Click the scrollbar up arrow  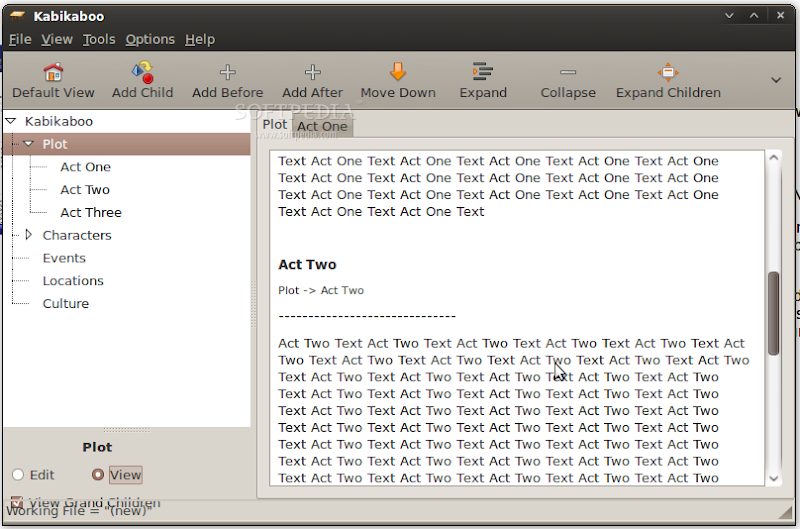773,158
